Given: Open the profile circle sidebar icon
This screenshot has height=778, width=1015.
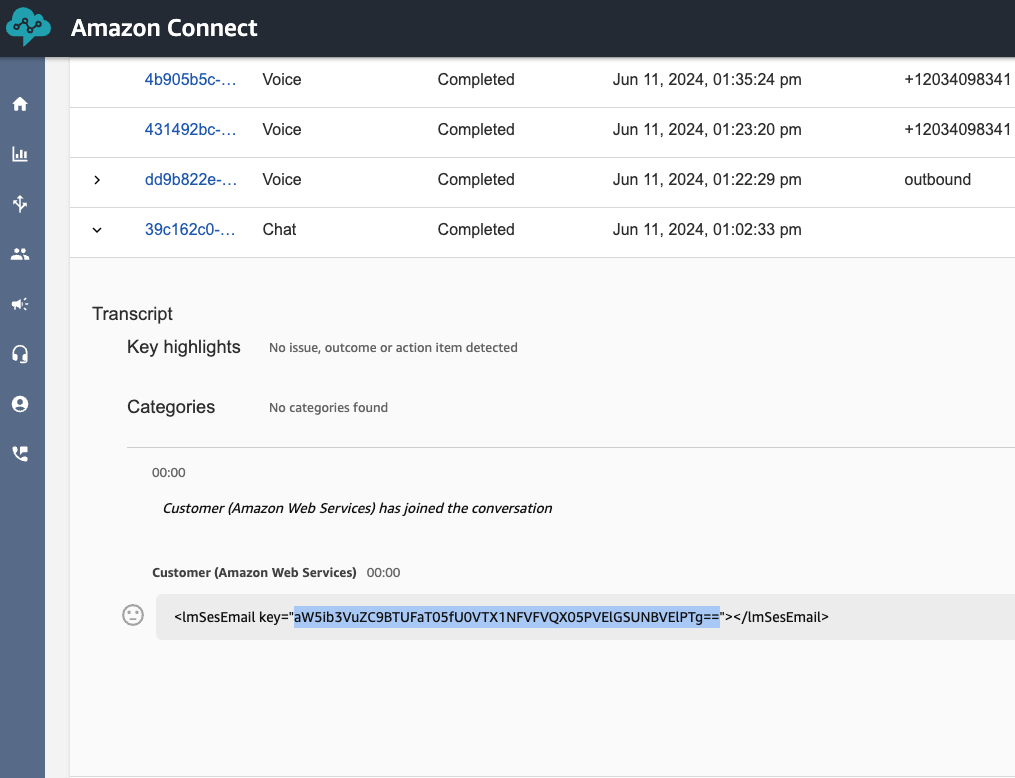Looking at the screenshot, I should tap(20, 404).
